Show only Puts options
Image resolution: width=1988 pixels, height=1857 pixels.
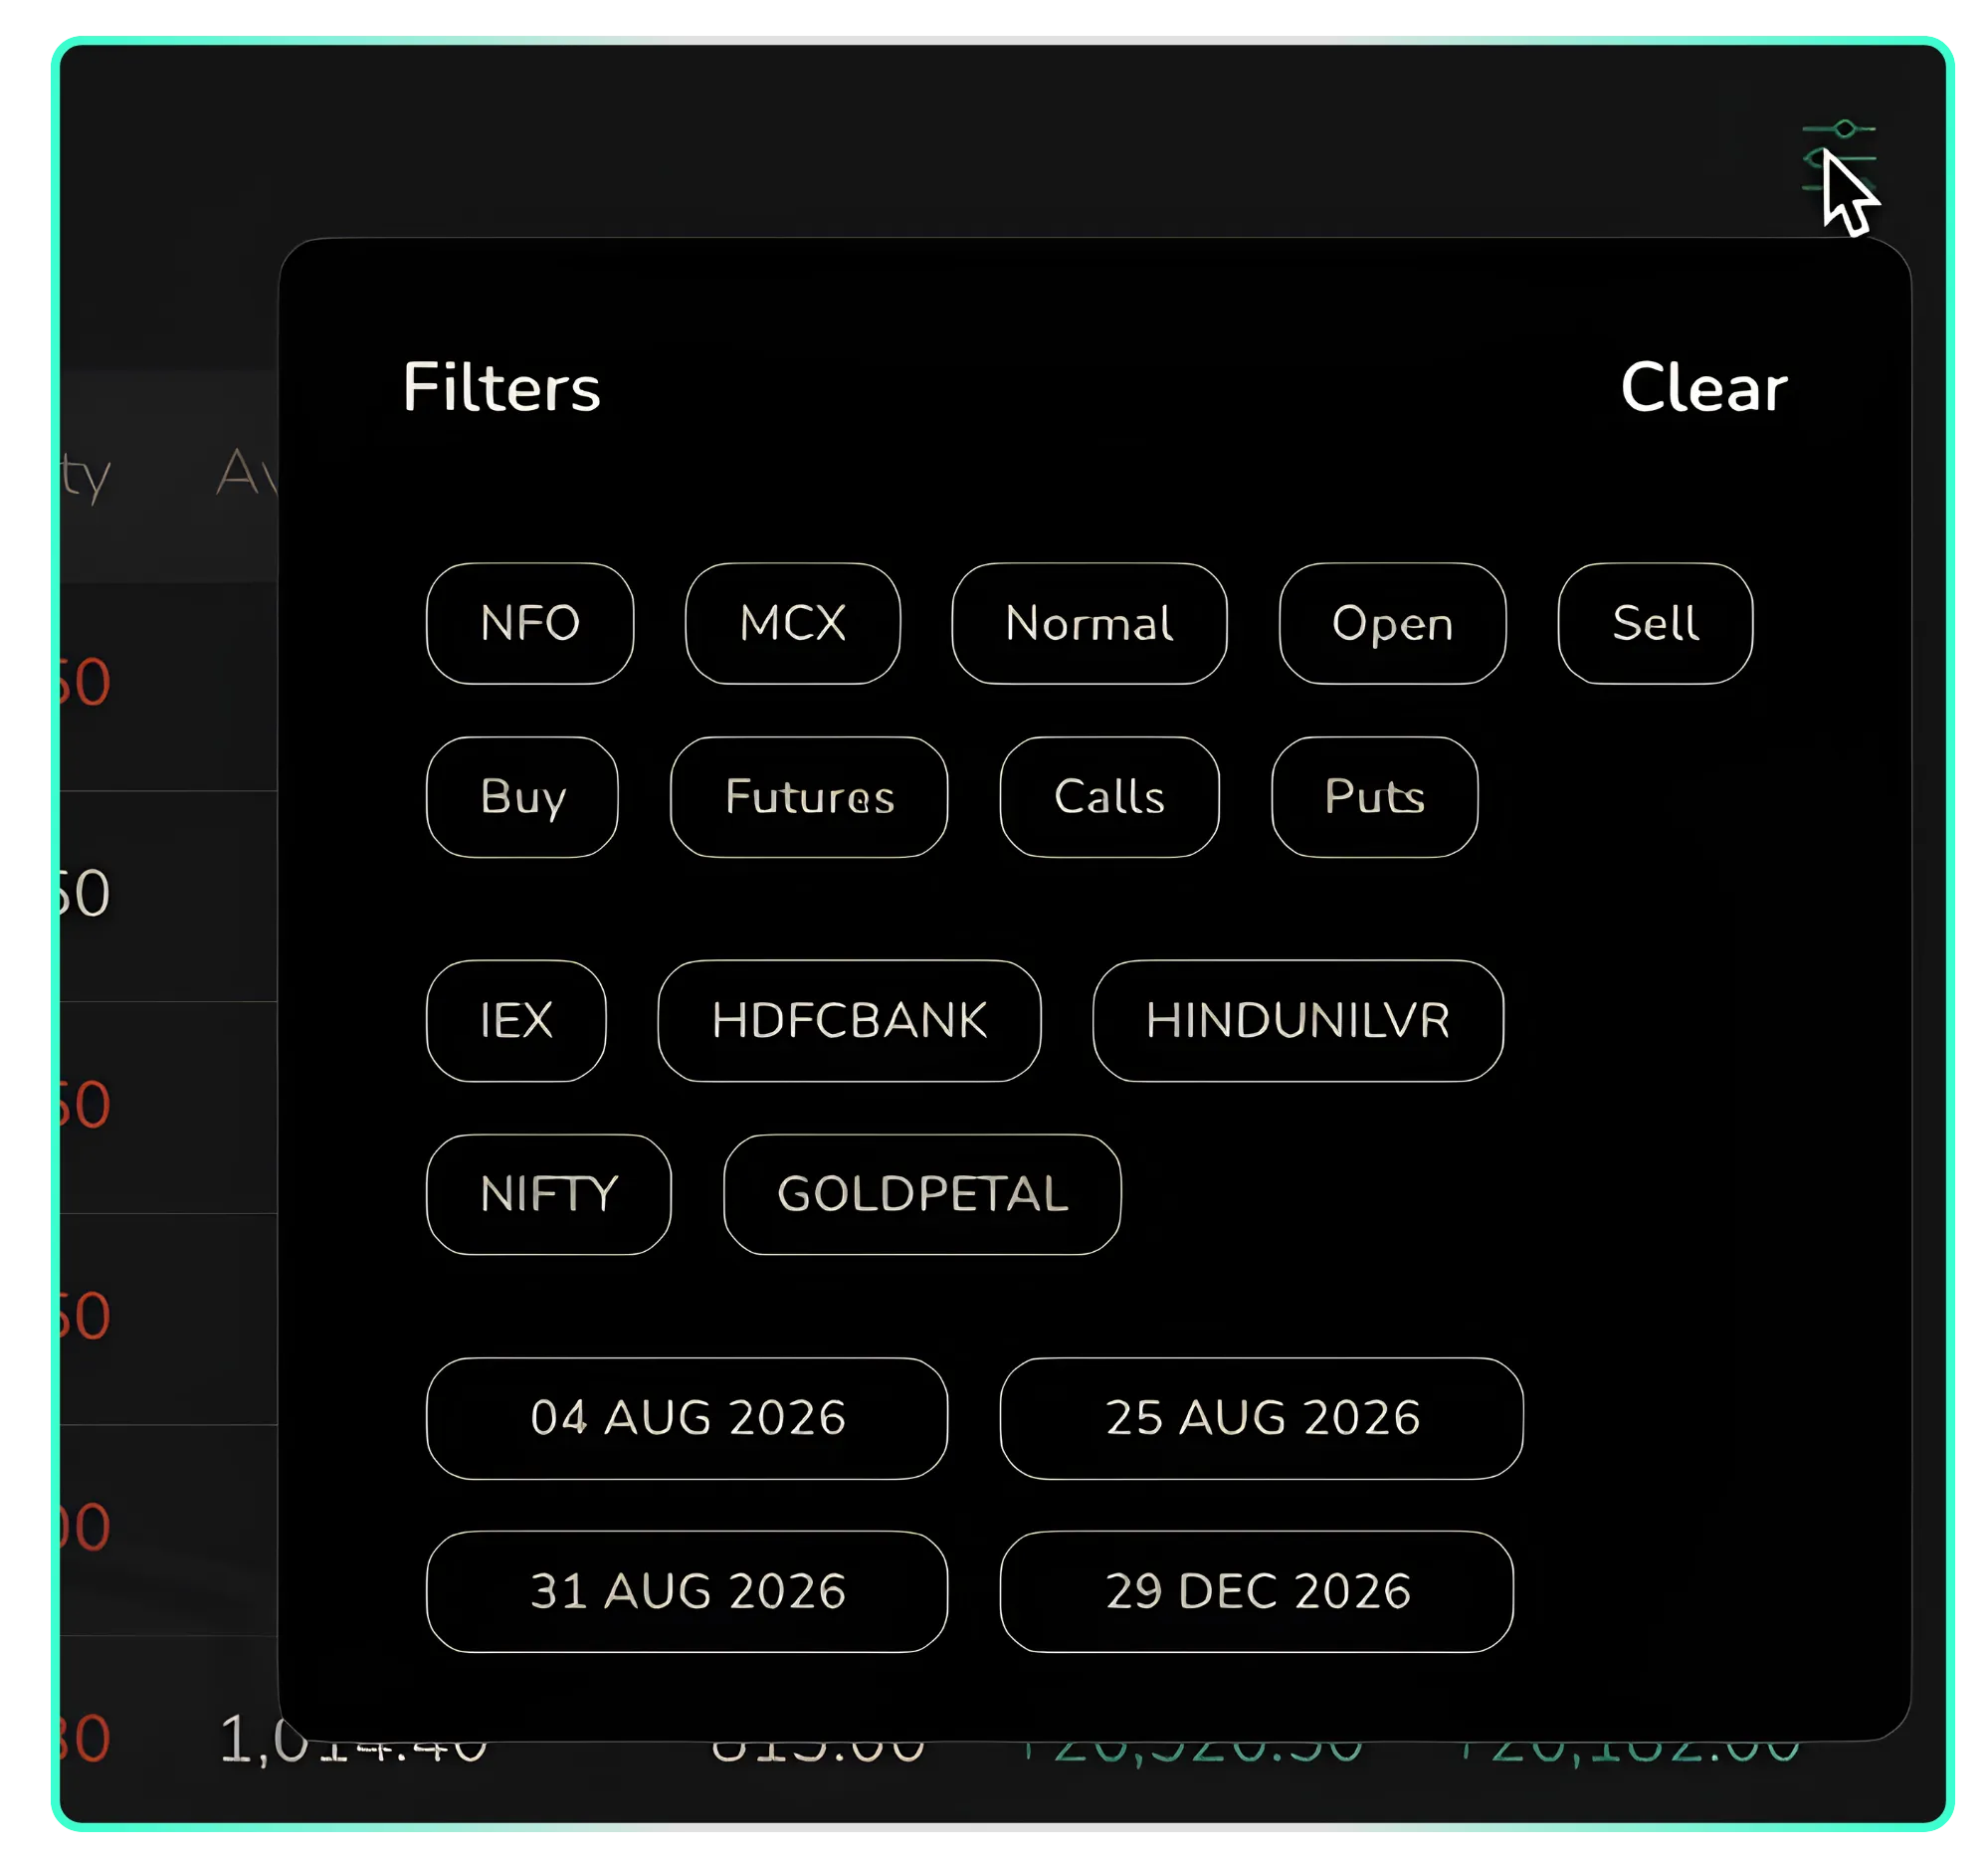pyautogui.click(x=1374, y=797)
